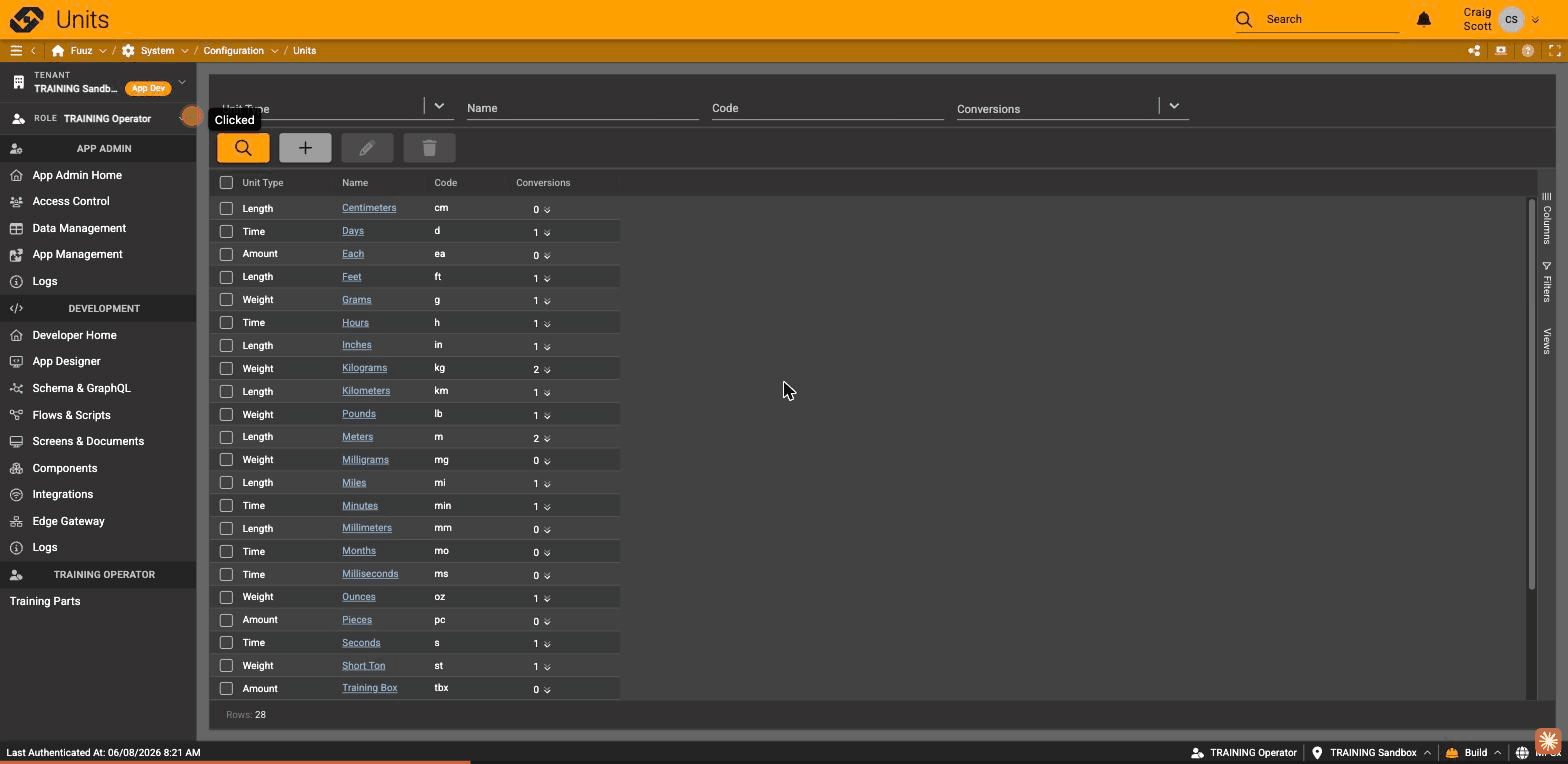Screen dimensions: 1568x764
Task: Click the plus add unit button
Action: coord(305,148)
